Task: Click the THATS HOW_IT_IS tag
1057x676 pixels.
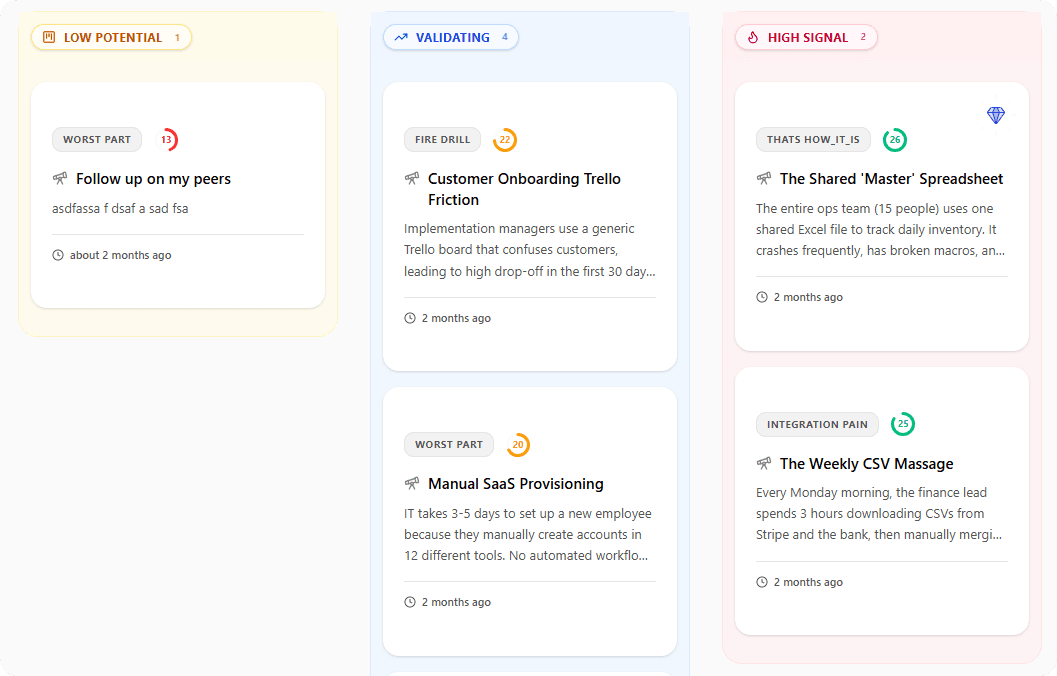Action: coord(813,140)
